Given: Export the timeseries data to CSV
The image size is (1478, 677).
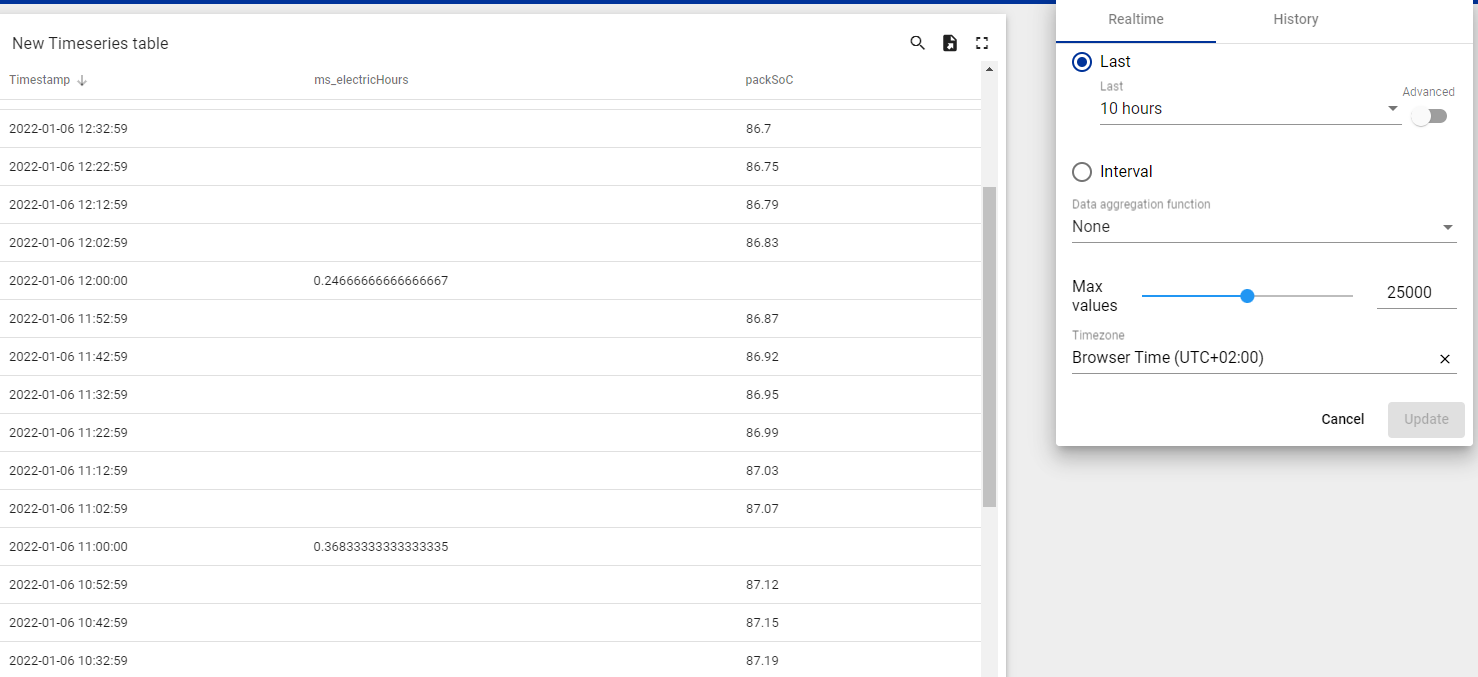Looking at the screenshot, I should click(x=949, y=43).
